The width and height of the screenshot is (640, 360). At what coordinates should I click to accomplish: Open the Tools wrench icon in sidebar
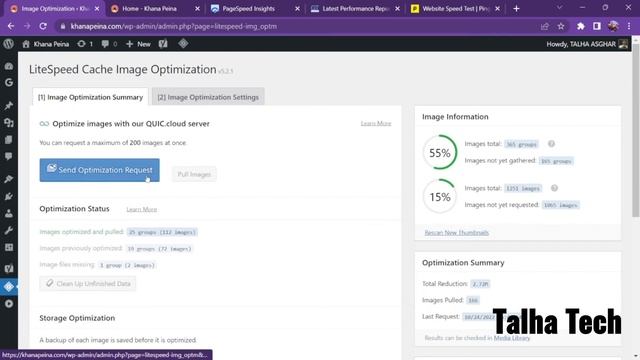point(9,231)
